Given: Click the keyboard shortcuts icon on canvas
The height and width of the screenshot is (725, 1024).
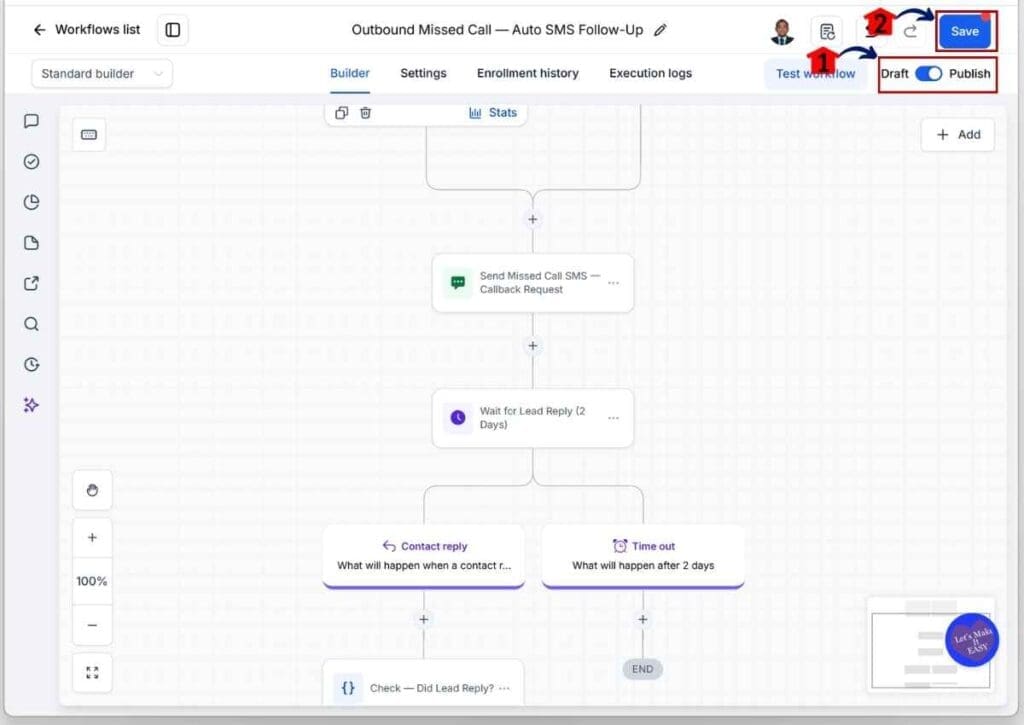Looking at the screenshot, I should pos(89,135).
